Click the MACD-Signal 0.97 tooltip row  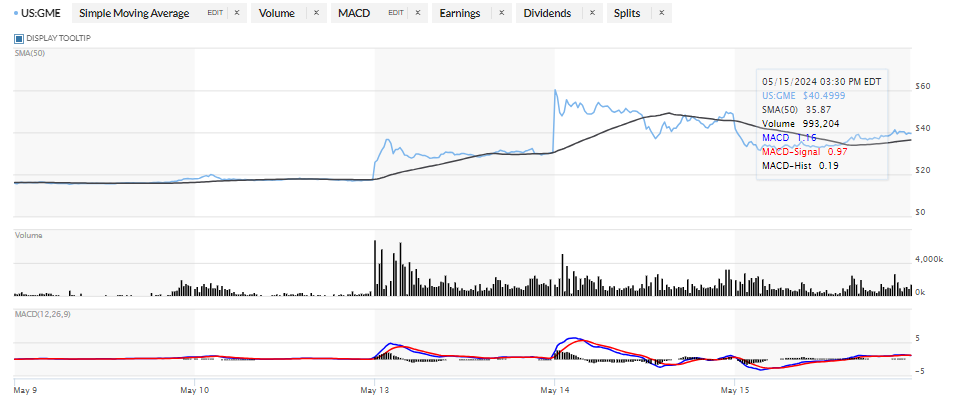[x=805, y=151]
